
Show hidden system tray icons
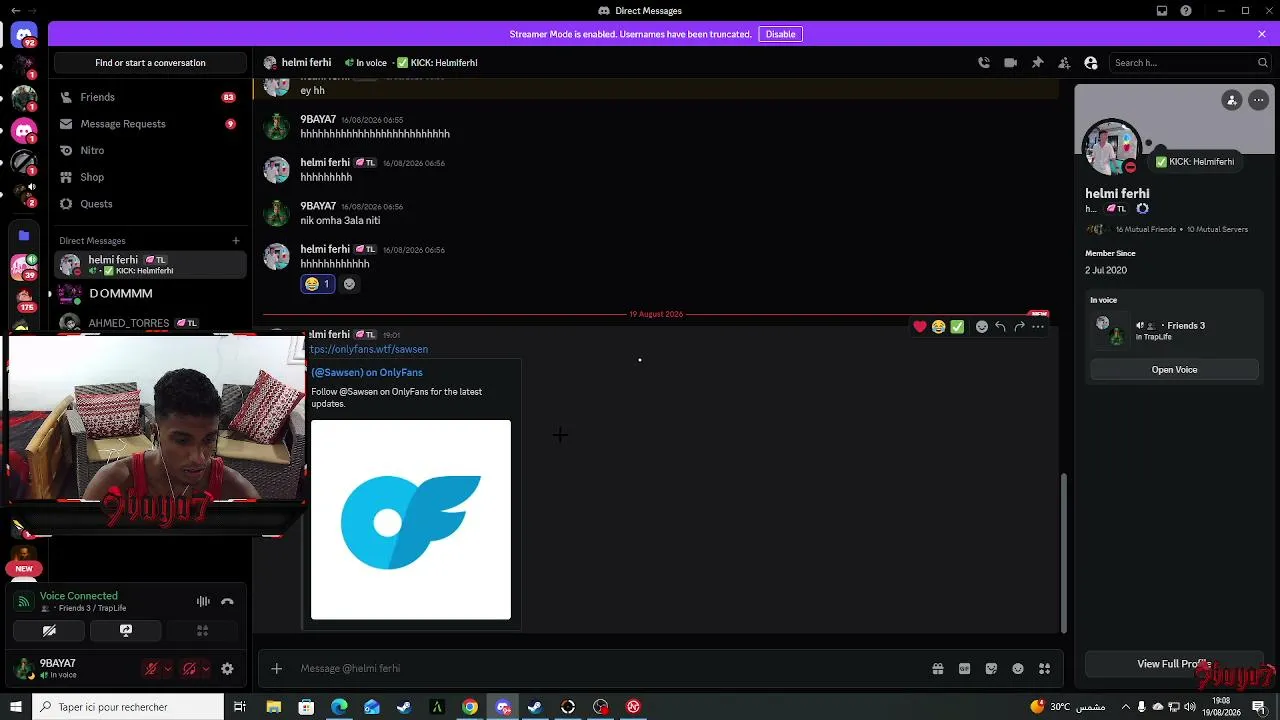click(1126, 707)
